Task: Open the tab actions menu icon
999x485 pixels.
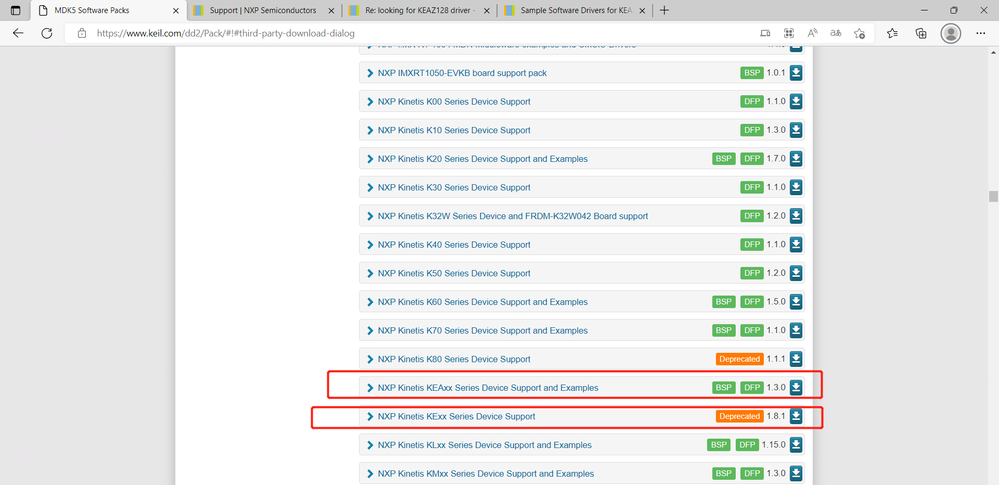Action: [x=16, y=10]
